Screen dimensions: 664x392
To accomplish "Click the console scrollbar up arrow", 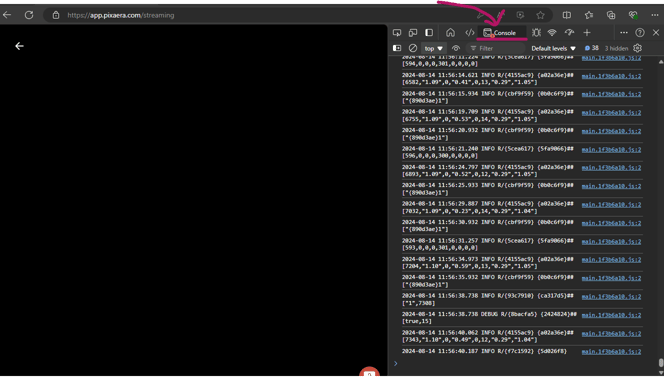I will 661,62.
